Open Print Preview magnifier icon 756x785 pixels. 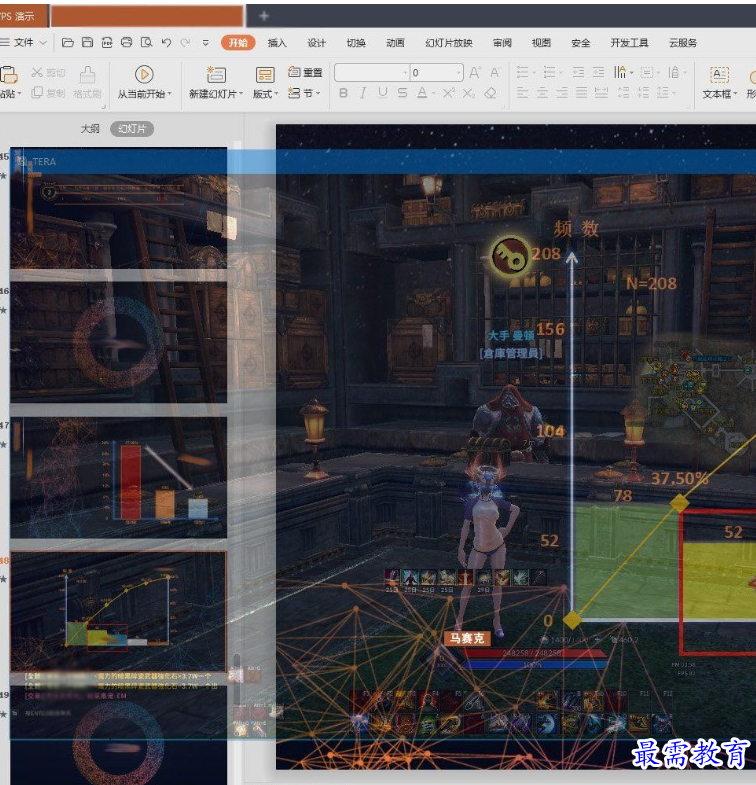146,43
